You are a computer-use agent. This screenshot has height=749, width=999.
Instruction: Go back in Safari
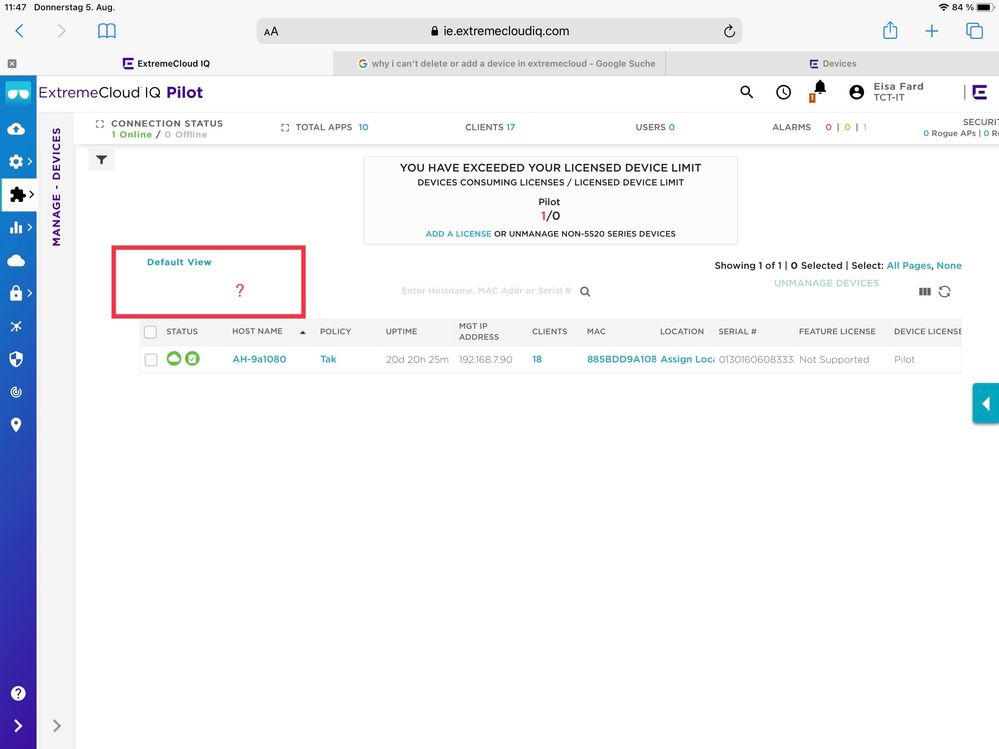(x=20, y=31)
